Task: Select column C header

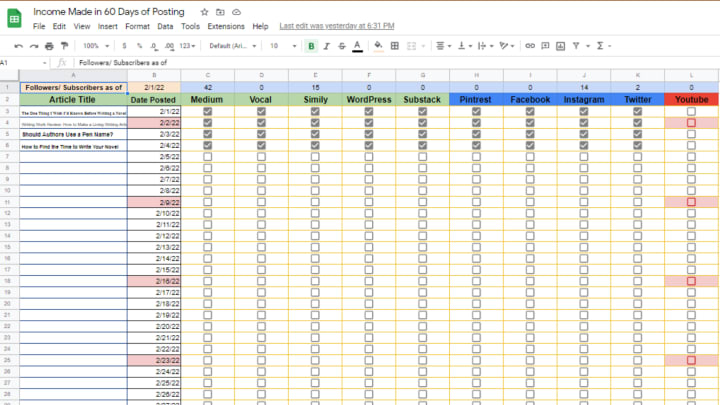Action: pos(208,75)
